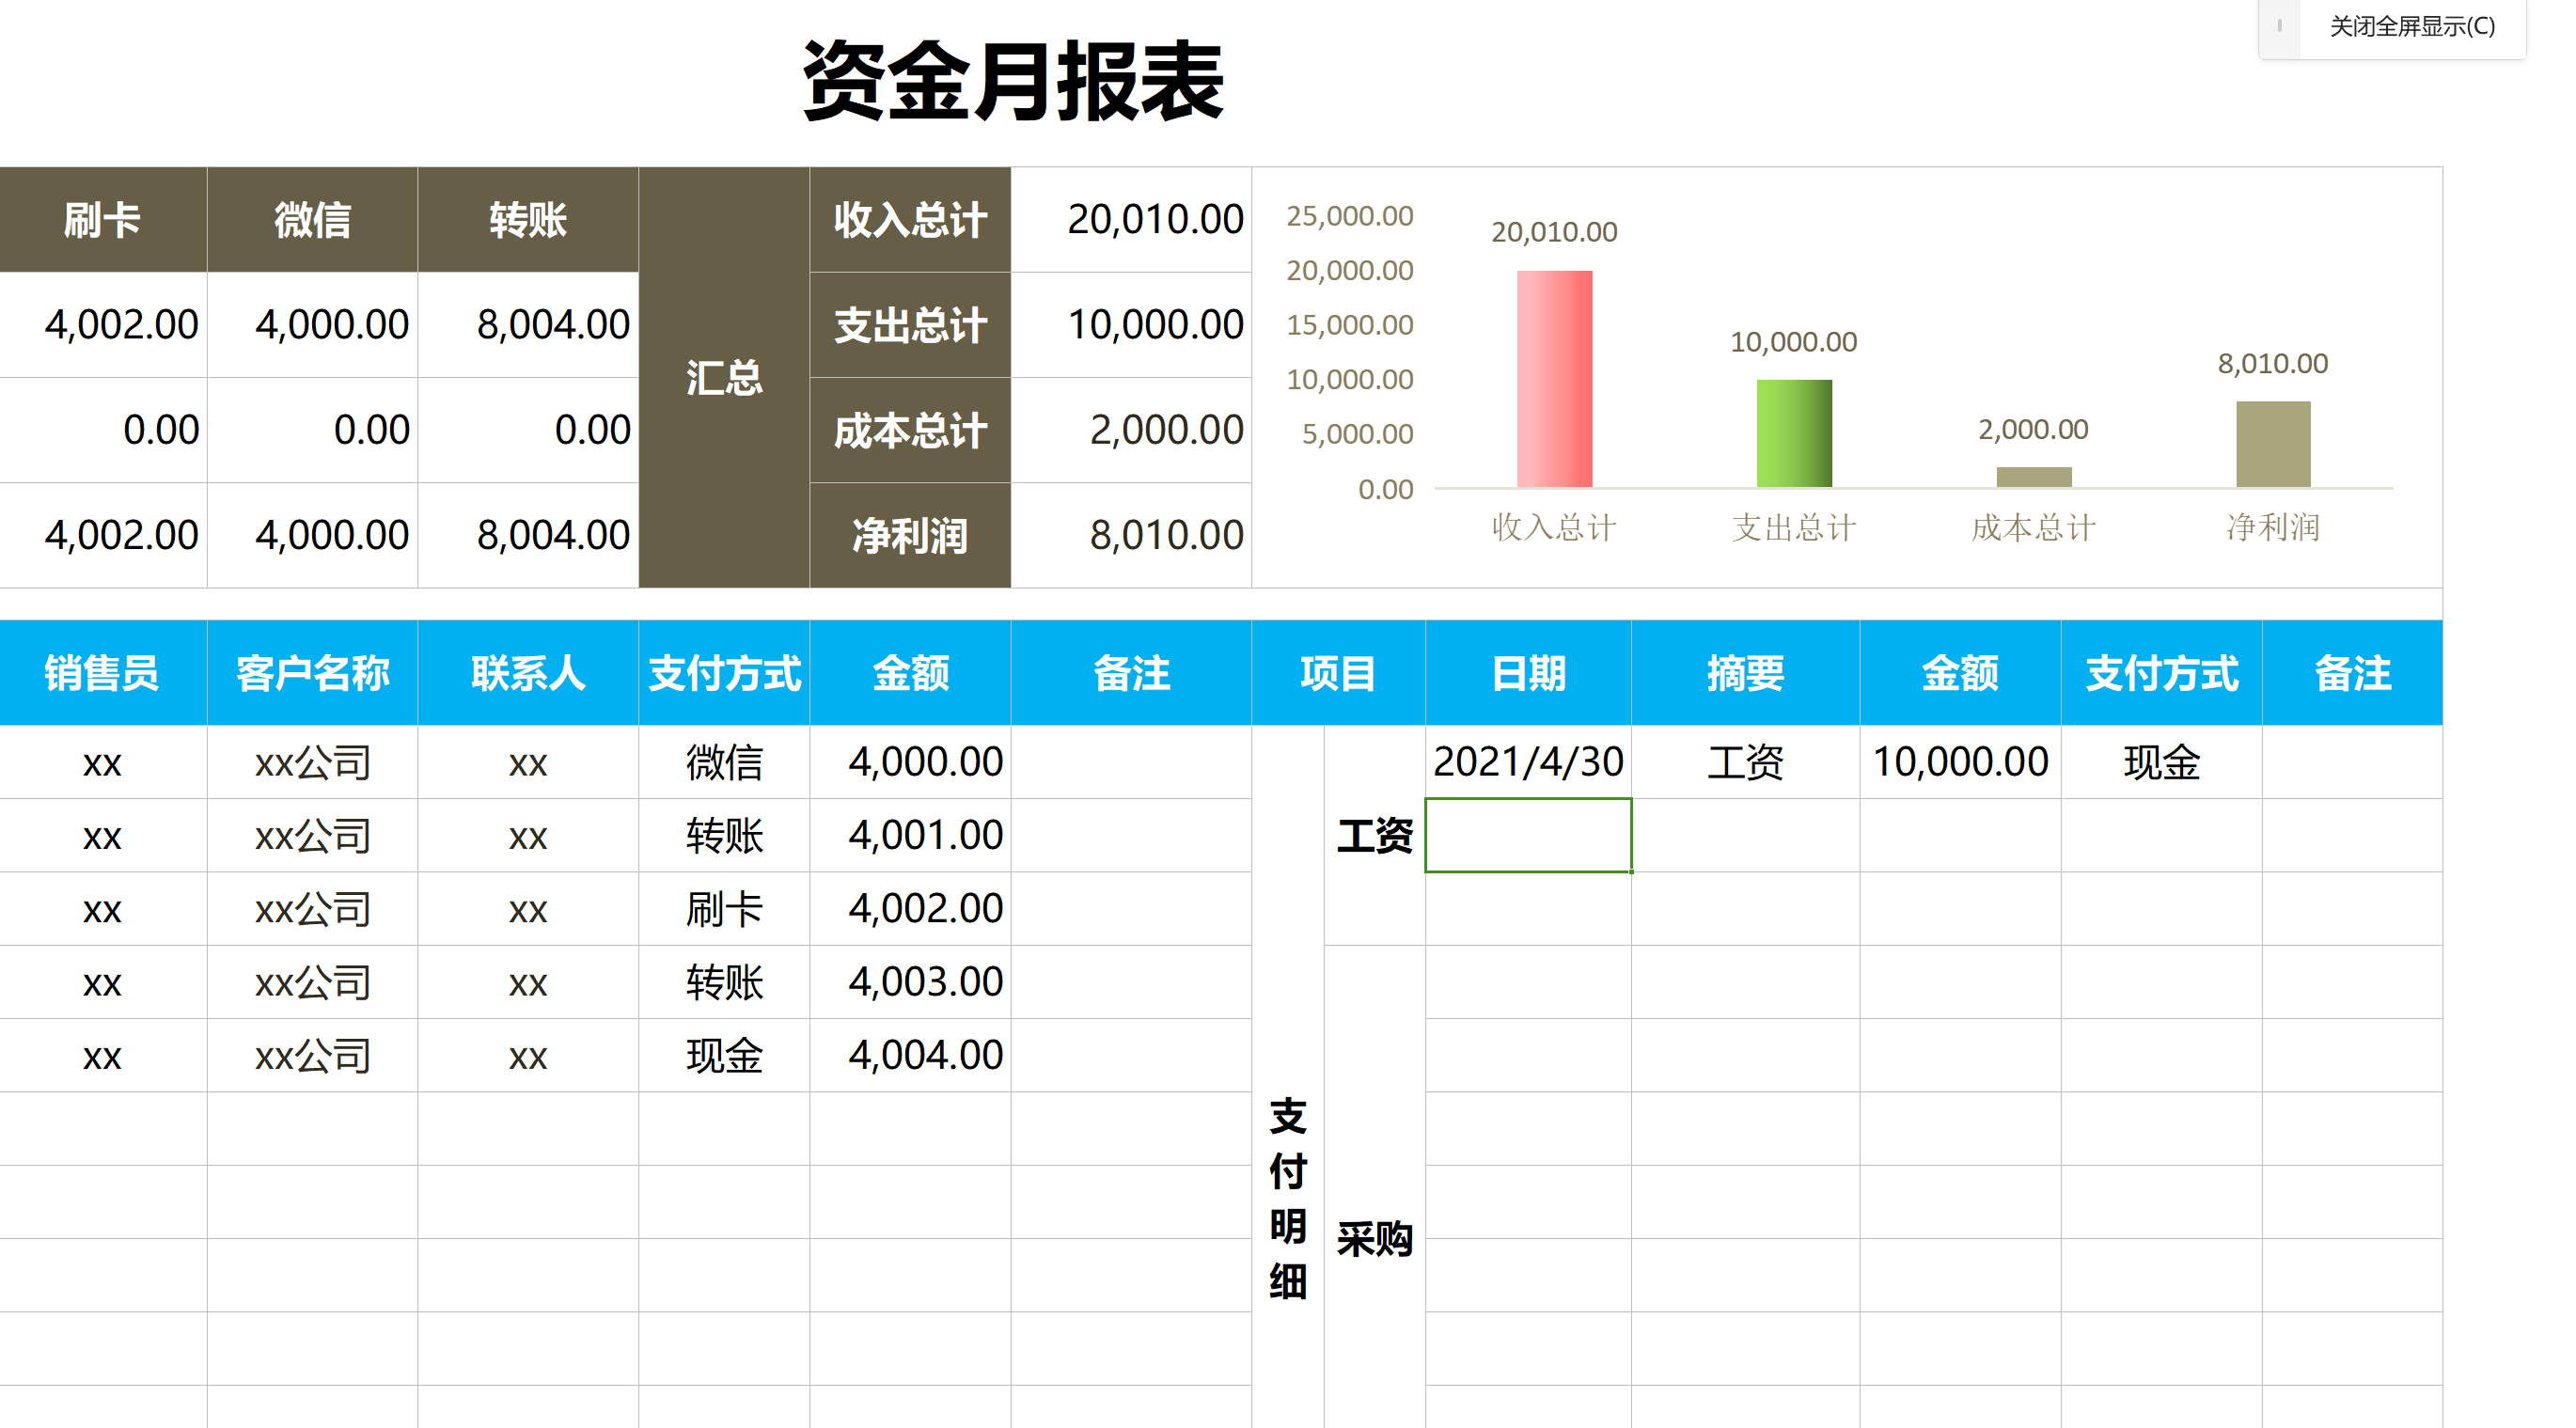Select the 联系人 column header

(528, 672)
